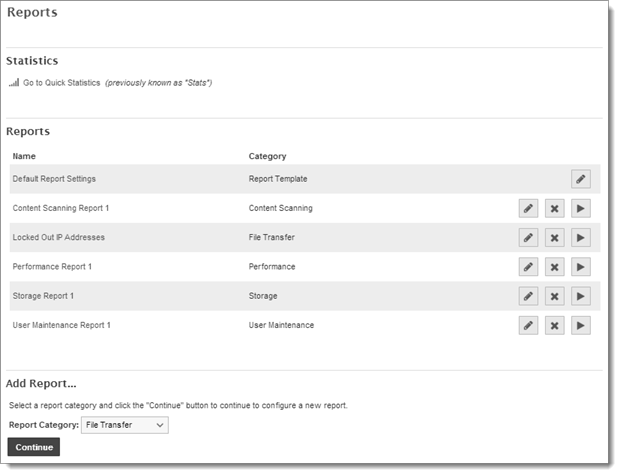Run Performance Report 1
620x475 pixels.
tap(581, 267)
